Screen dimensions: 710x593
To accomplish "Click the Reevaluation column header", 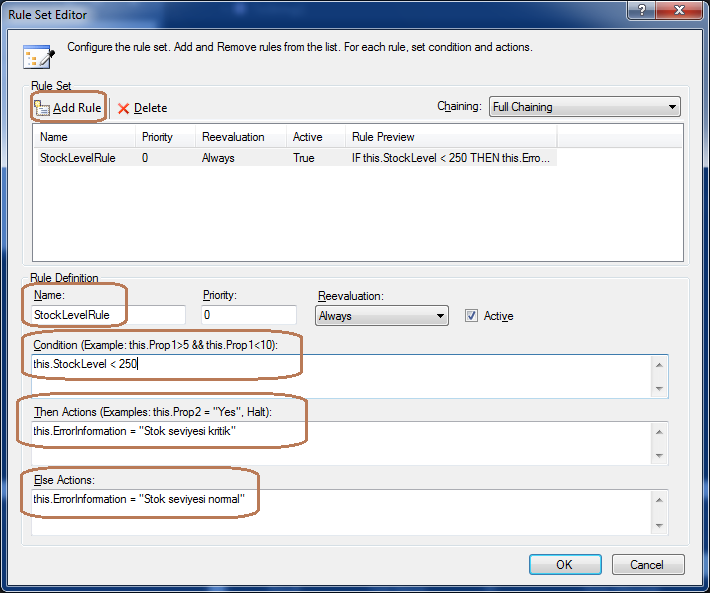I will tap(240, 137).
